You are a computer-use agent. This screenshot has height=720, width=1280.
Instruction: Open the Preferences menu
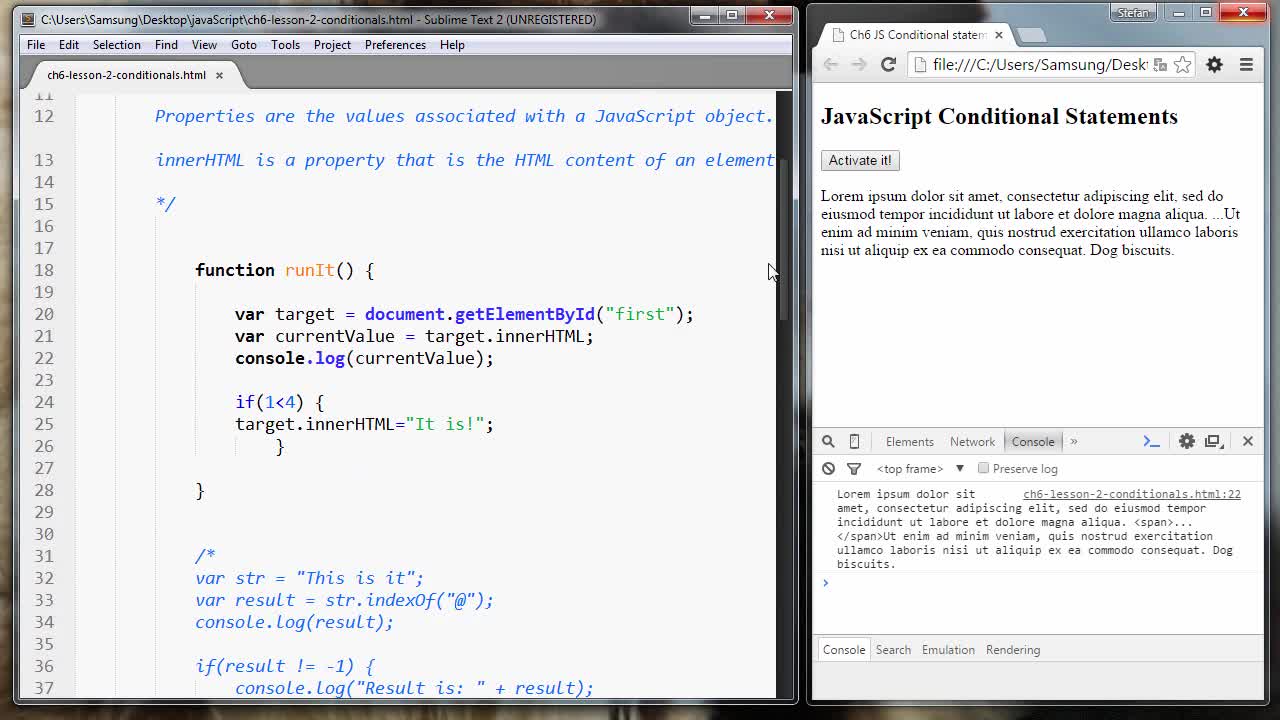pyautogui.click(x=395, y=45)
